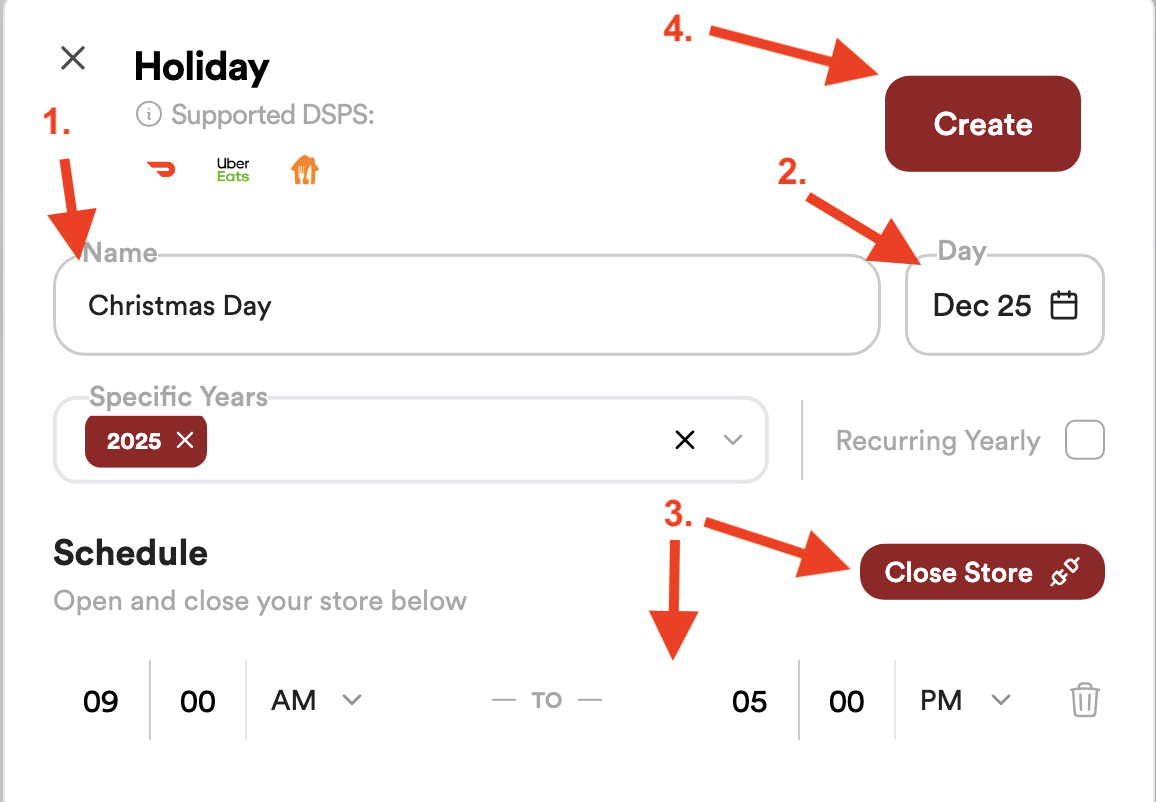Viewport: 1156px width, 802px height.
Task: Close the Holiday dialog with X icon
Action: point(73,58)
